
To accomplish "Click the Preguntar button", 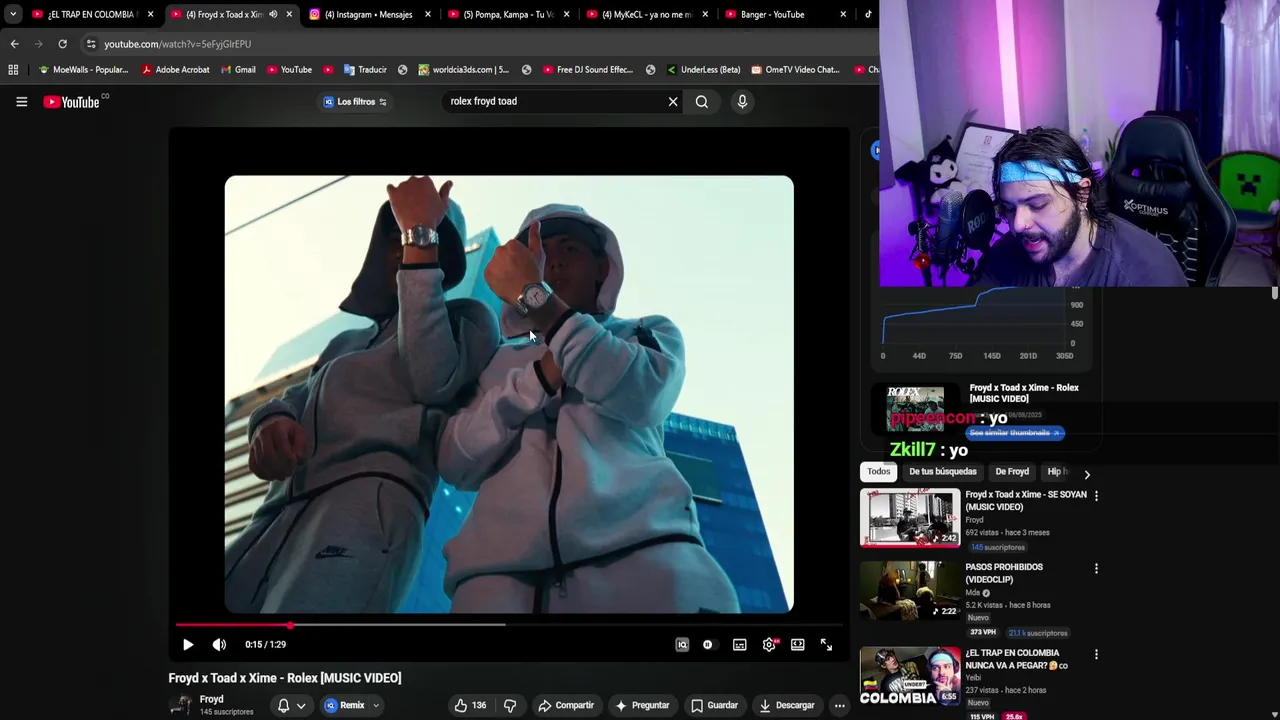I will 642,705.
